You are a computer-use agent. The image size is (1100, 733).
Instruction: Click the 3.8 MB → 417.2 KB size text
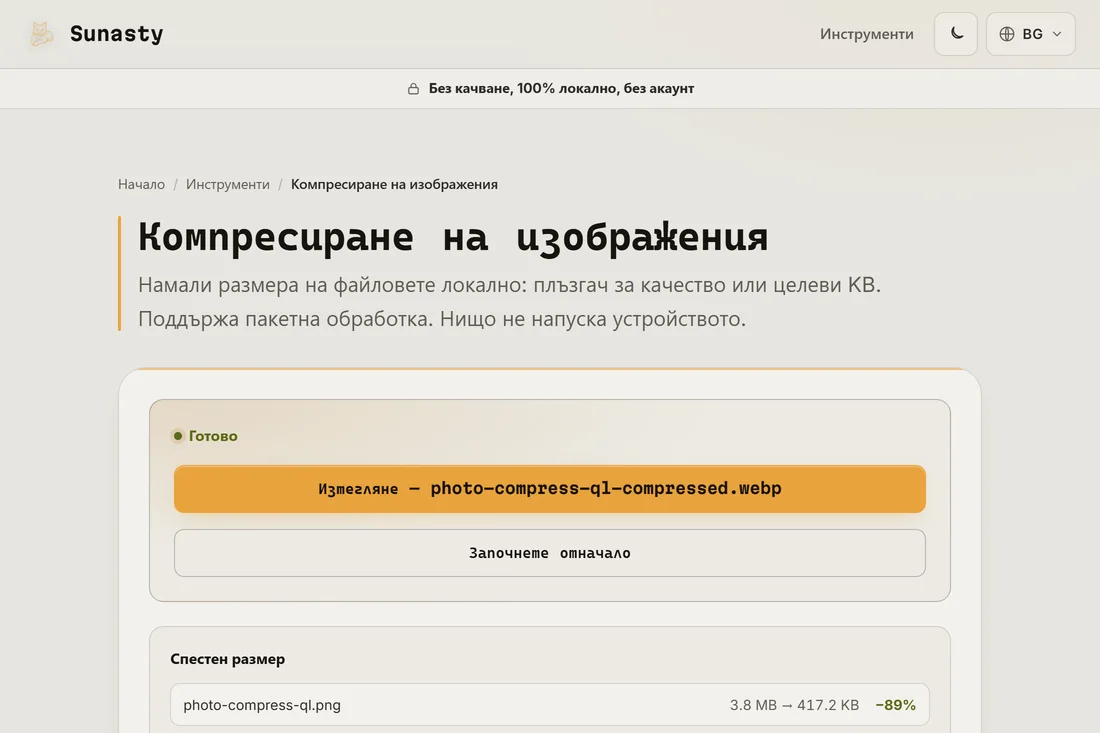[x=794, y=705]
